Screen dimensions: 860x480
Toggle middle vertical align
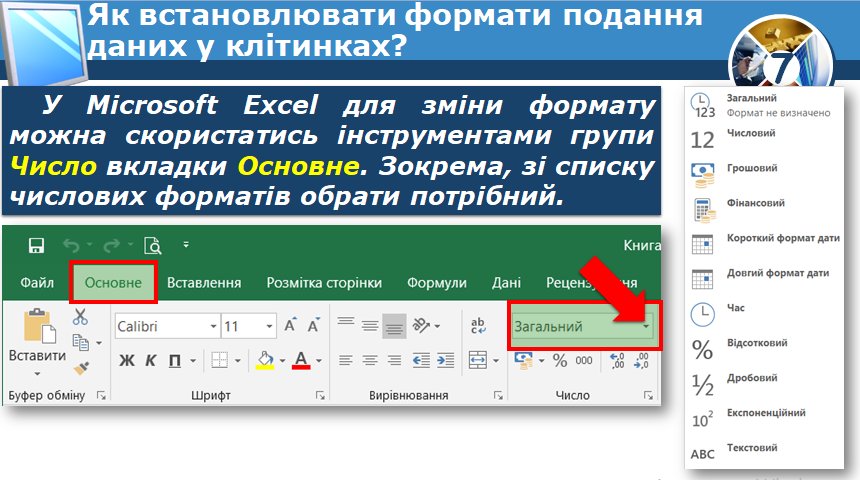pyautogui.click(x=370, y=326)
